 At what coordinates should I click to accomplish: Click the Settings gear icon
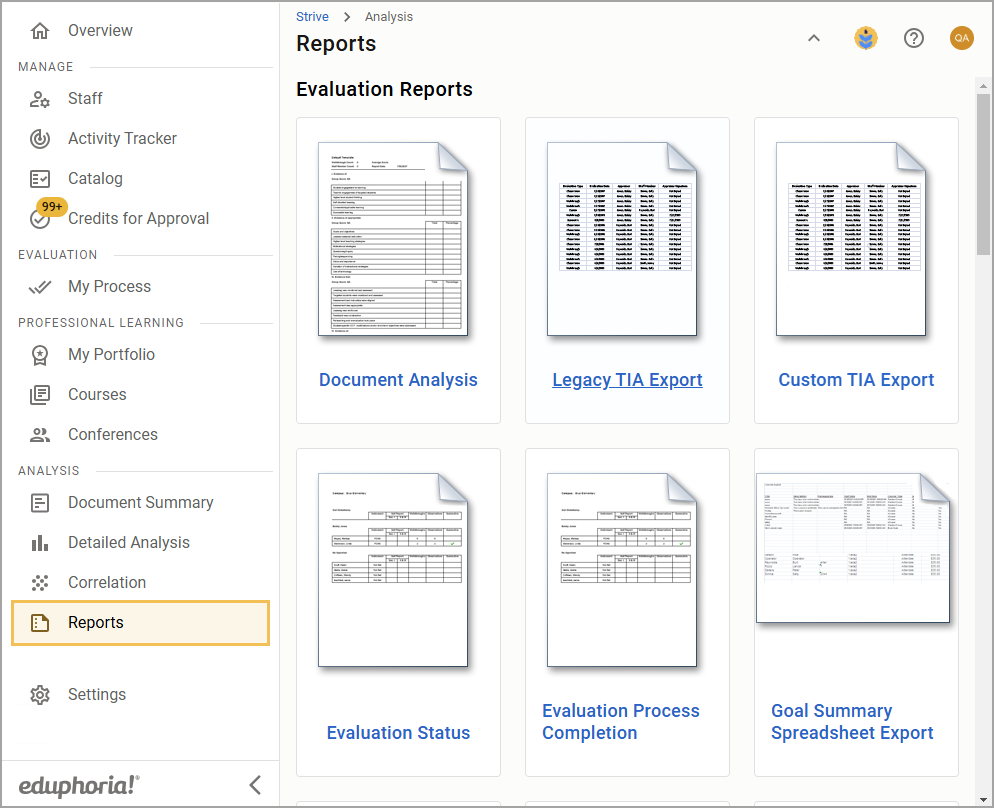pos(40,695)
